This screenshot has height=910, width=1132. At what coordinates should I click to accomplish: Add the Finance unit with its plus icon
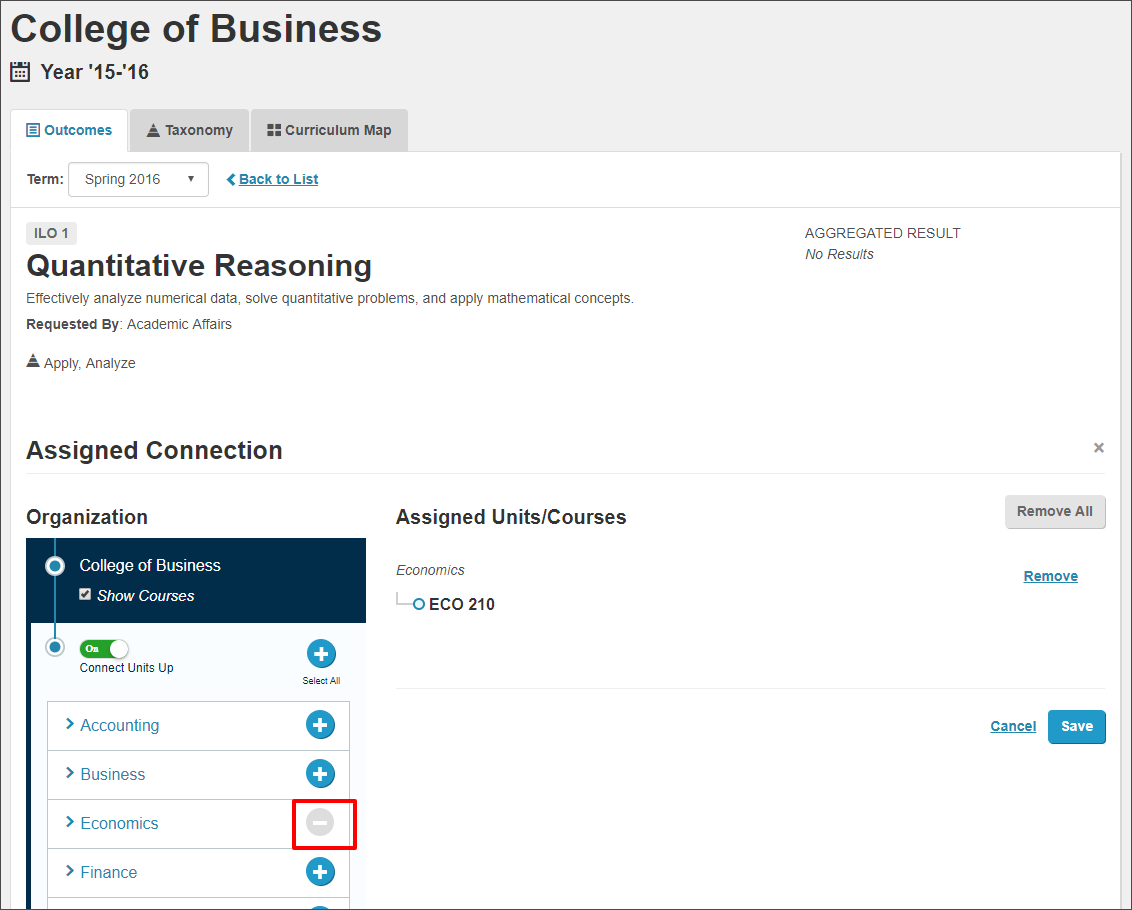[320, 872]
